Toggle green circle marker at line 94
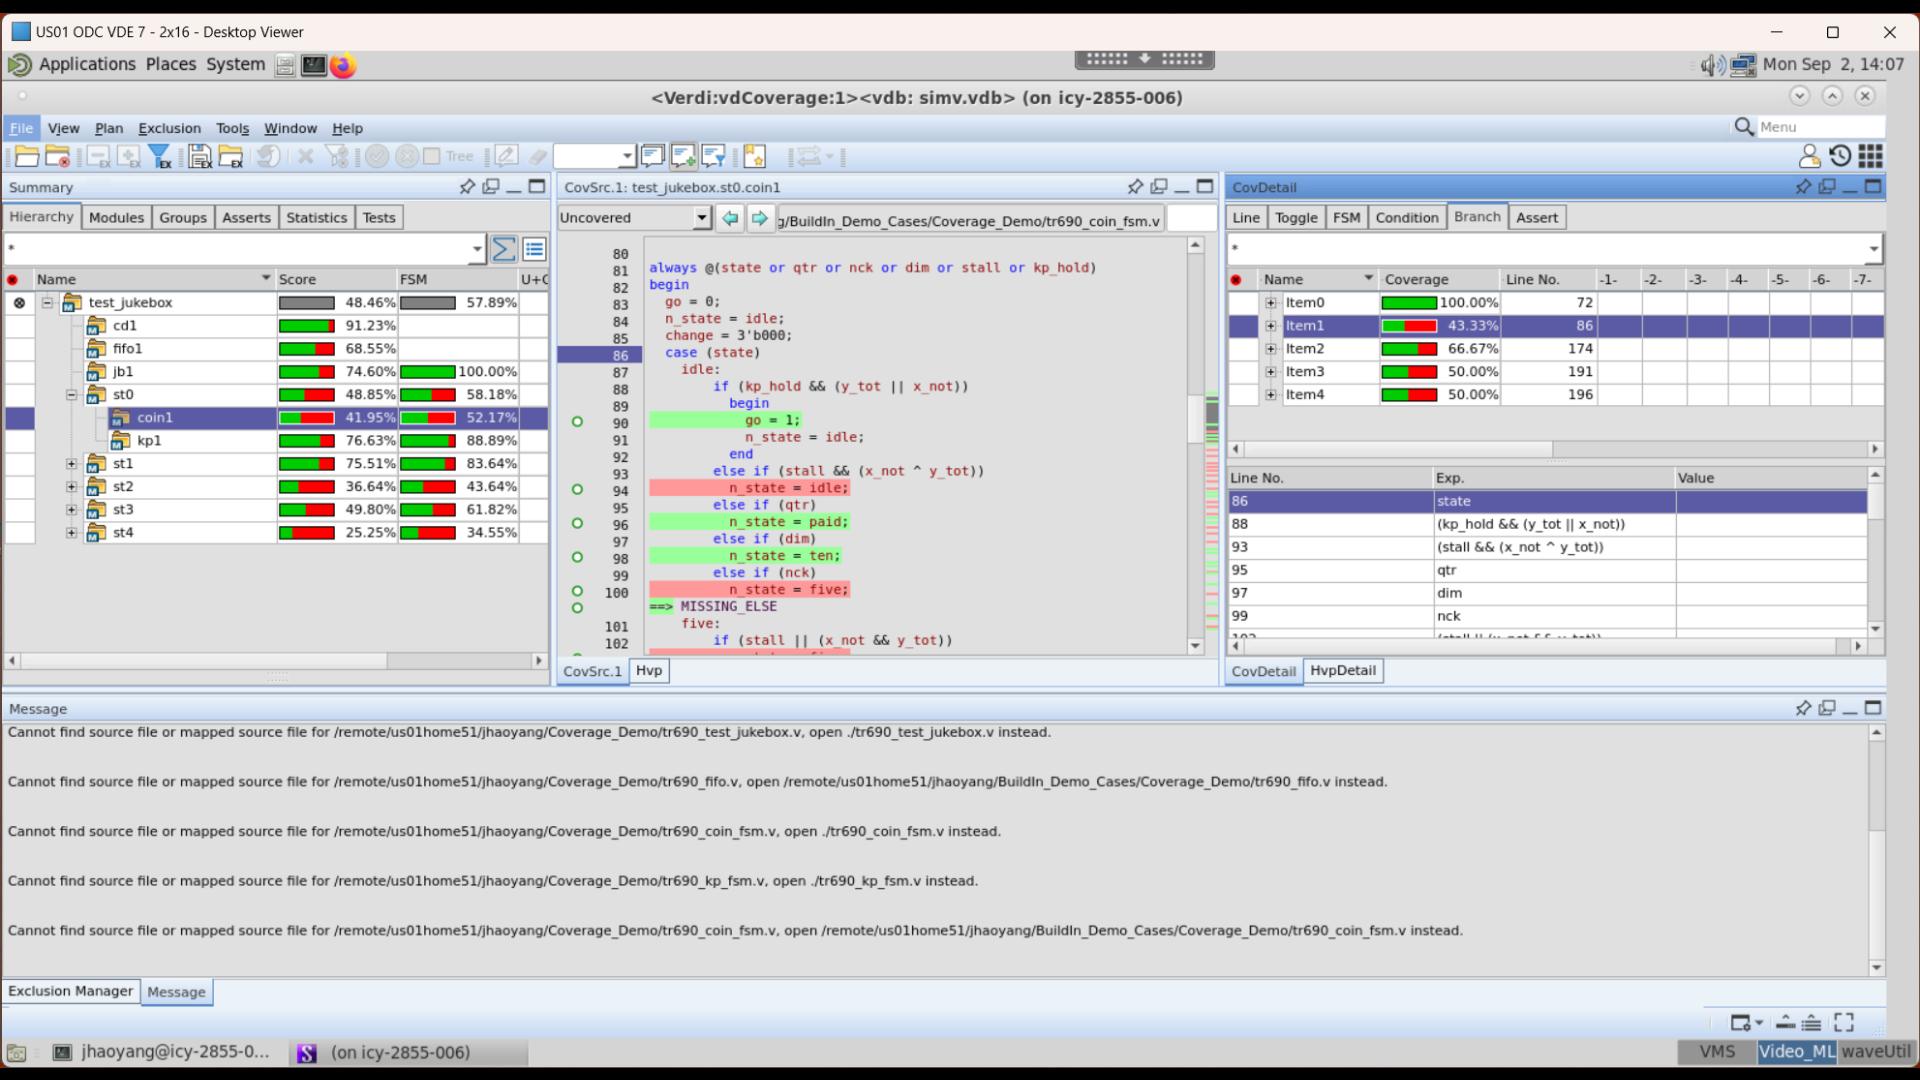1920x1080 pixels. (577, 490)
